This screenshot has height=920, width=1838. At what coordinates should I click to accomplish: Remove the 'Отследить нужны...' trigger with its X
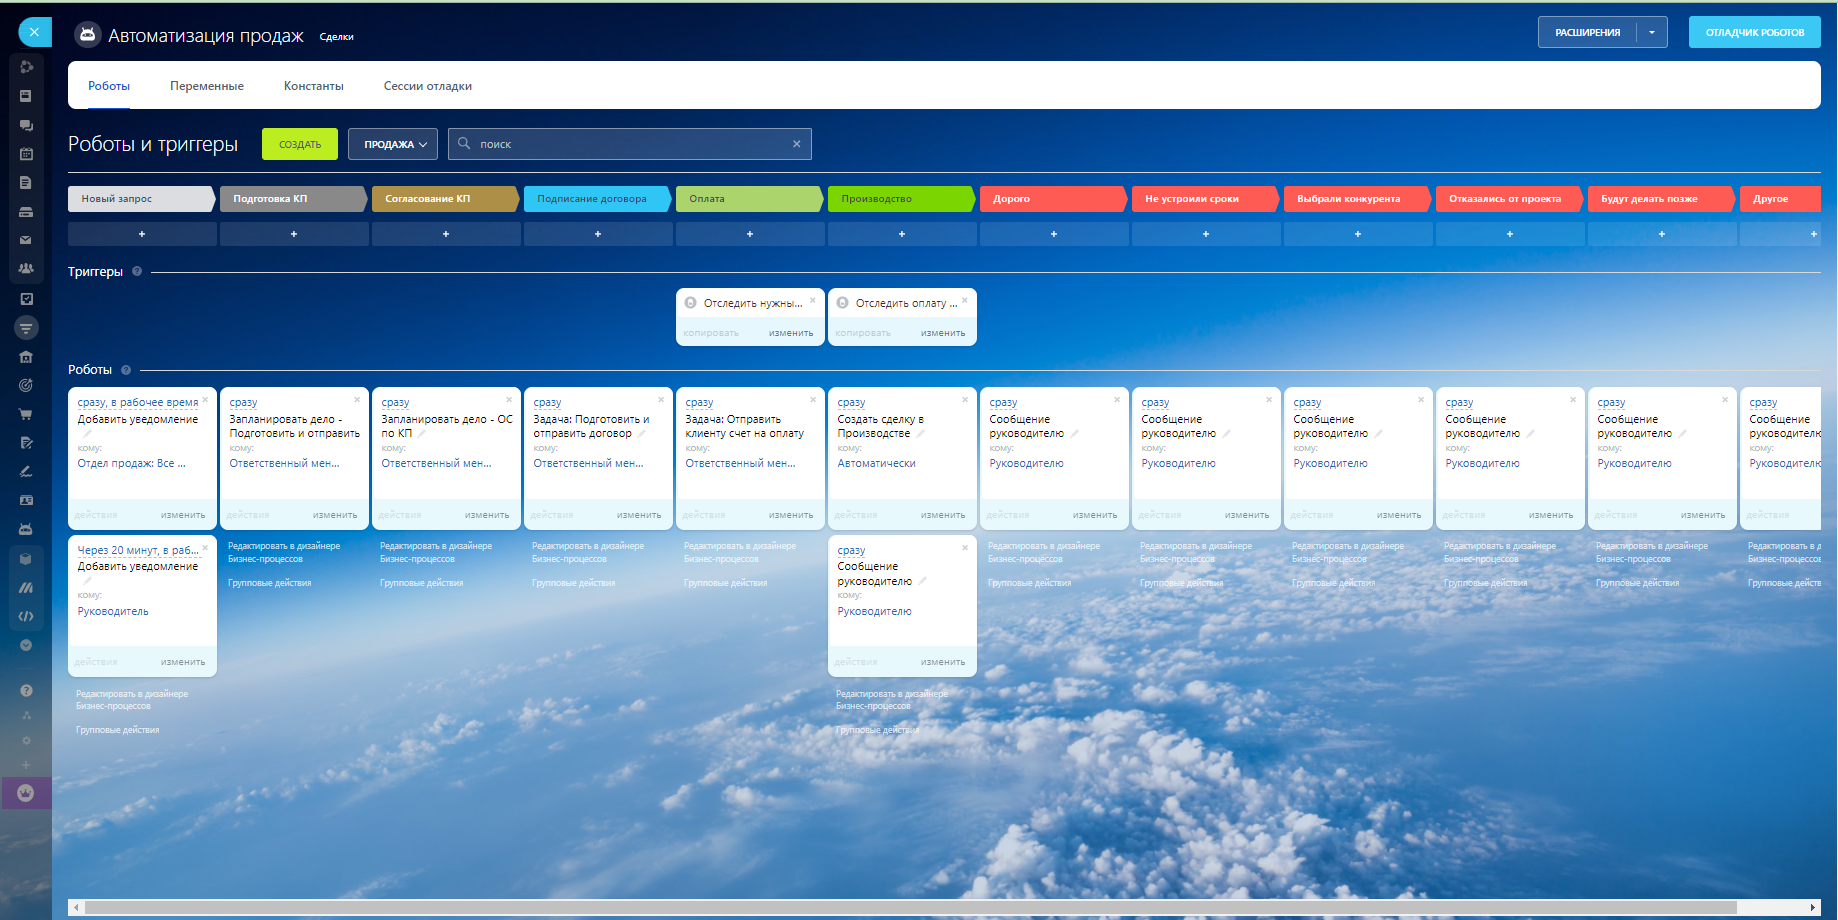click(x=813, y=301)
